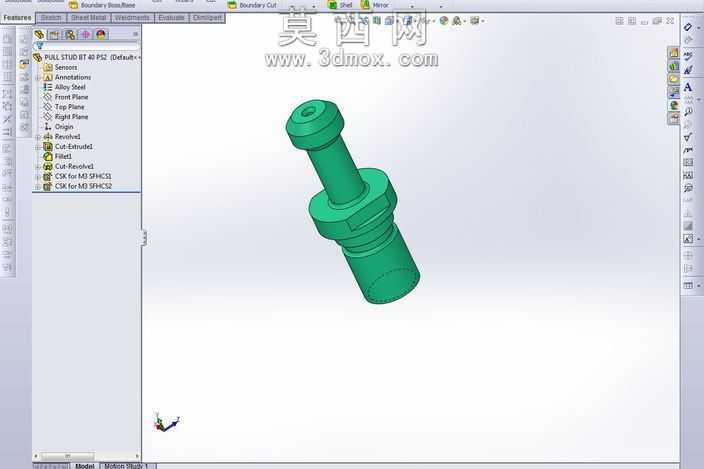Open the Smart Dimension dropdown arrow
Image resolution: width=704 pixels, height=469 pixels.
[x=699, y=28]
